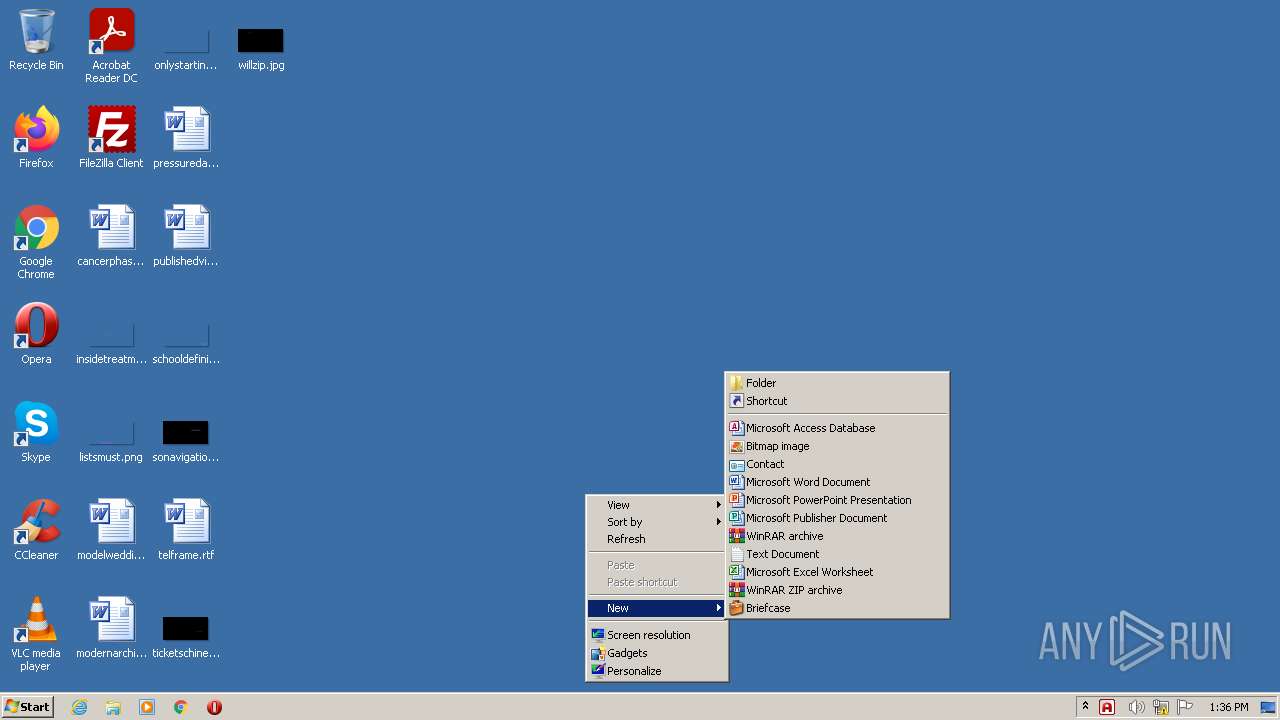This screenshot has height=720, width=1280.
Task: Select the cancerphas... Word document
Action: [111, 236]
